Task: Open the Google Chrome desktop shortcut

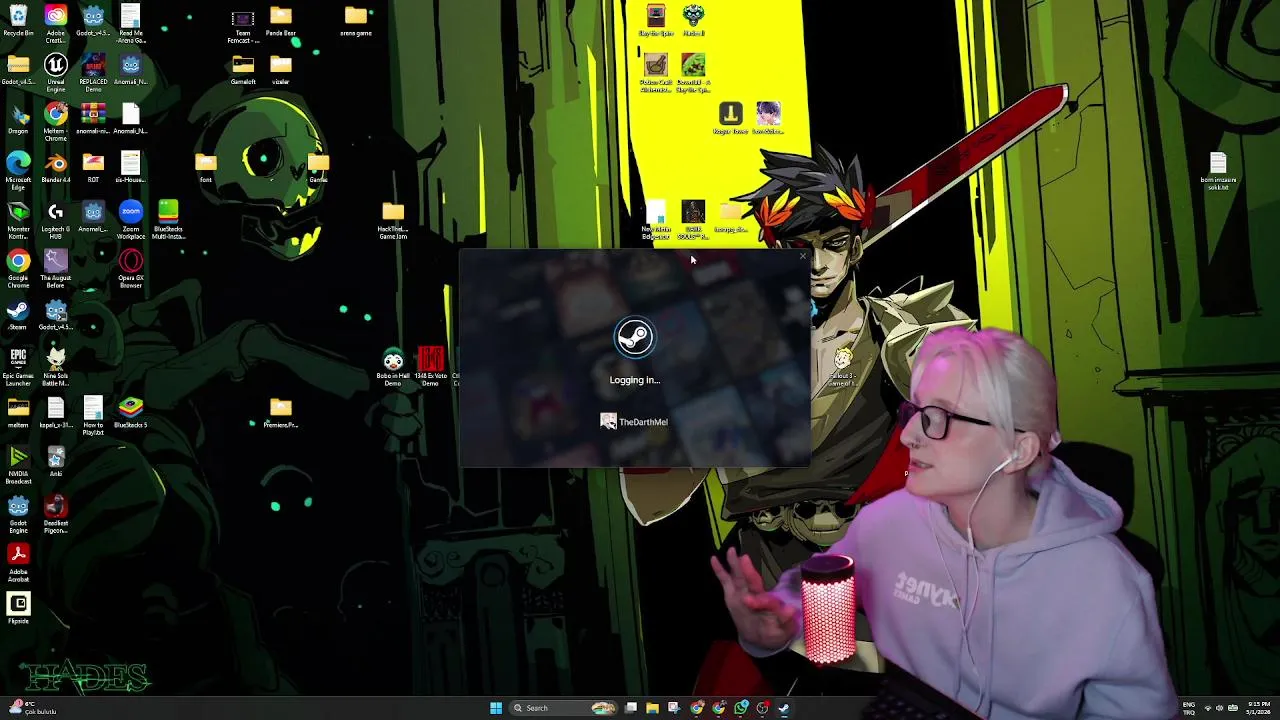Action: click(18, 268)
